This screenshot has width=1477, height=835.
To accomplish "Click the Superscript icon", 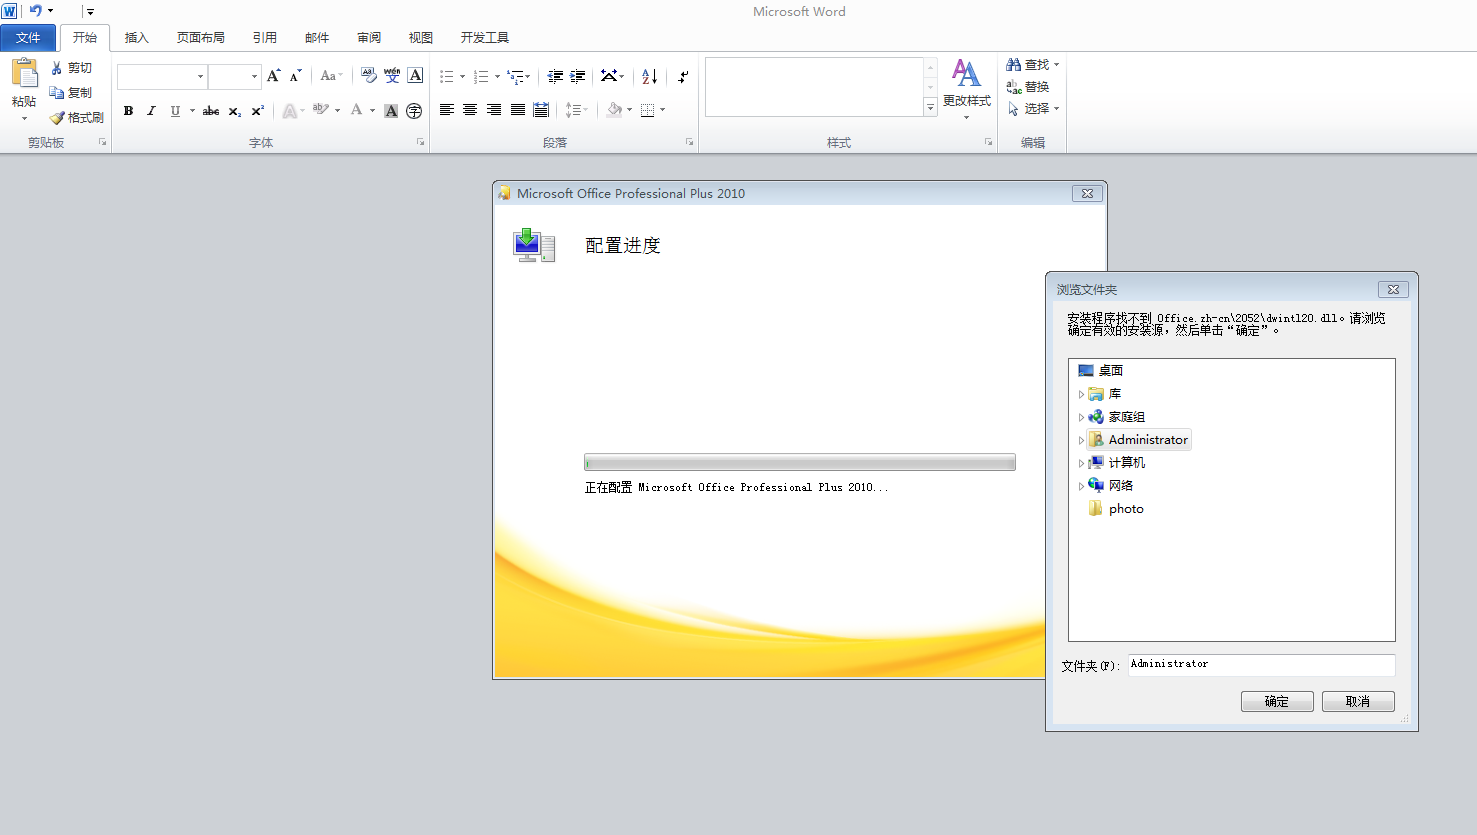I will [257, 111].
